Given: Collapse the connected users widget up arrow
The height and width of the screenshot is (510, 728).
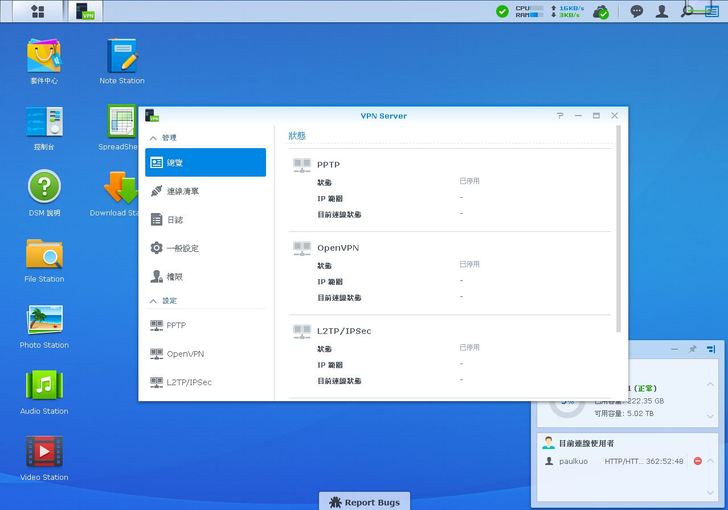Looking at the screenshot, I should (710, 460).
